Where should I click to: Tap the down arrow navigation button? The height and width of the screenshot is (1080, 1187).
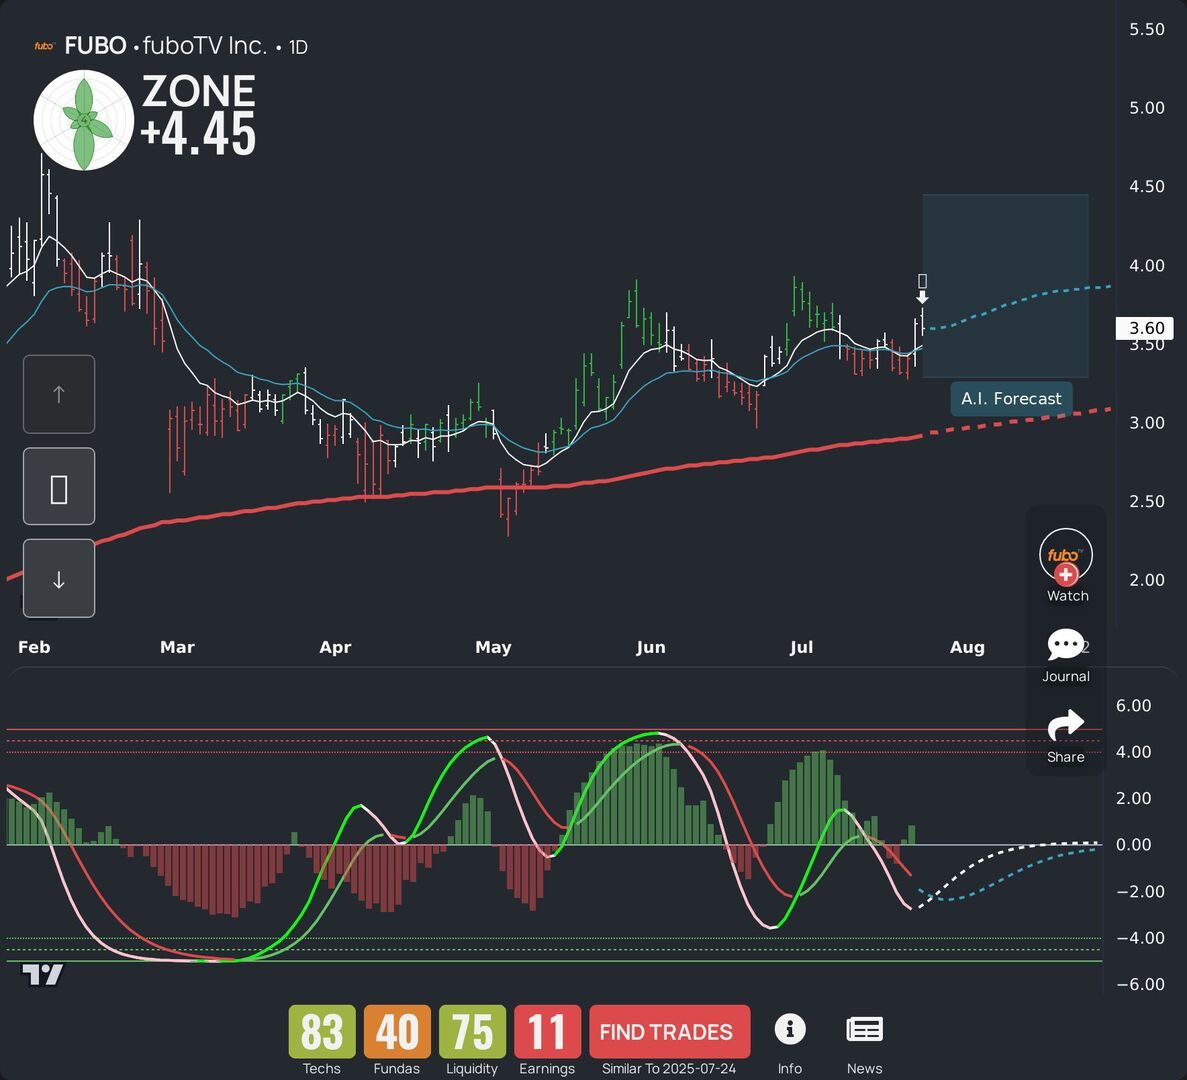tap(59, 579)
